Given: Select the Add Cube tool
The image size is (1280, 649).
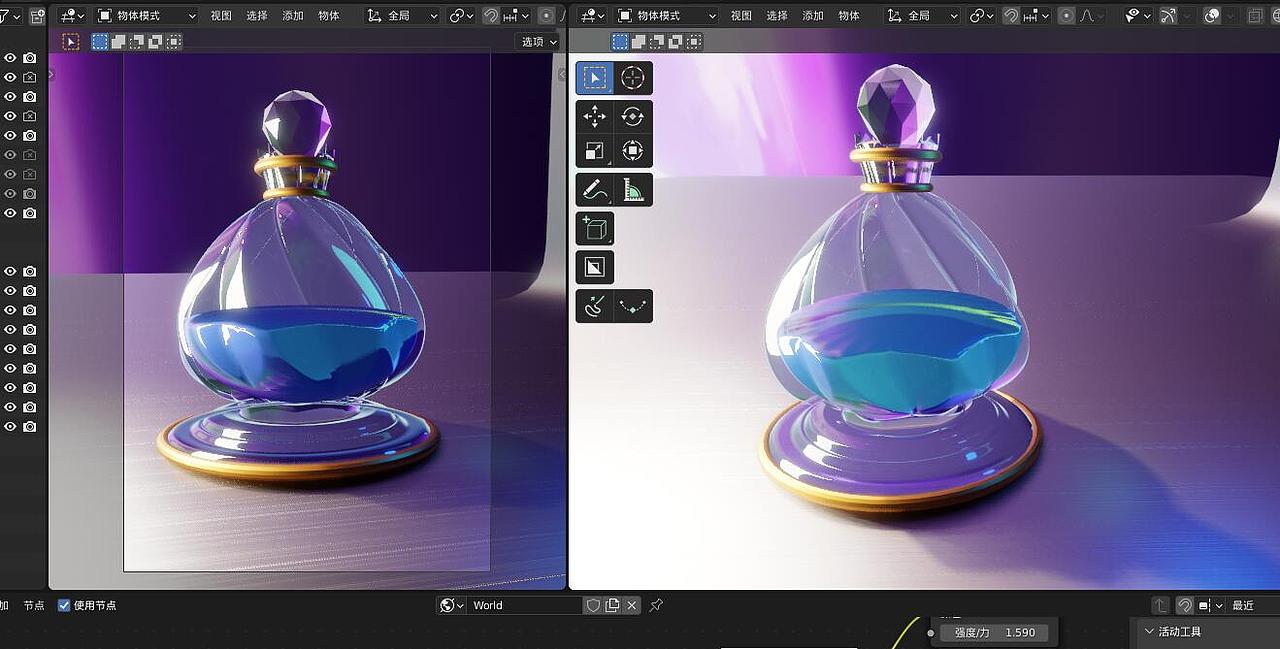Looking at the screenshot, I should tap(594, 229).
